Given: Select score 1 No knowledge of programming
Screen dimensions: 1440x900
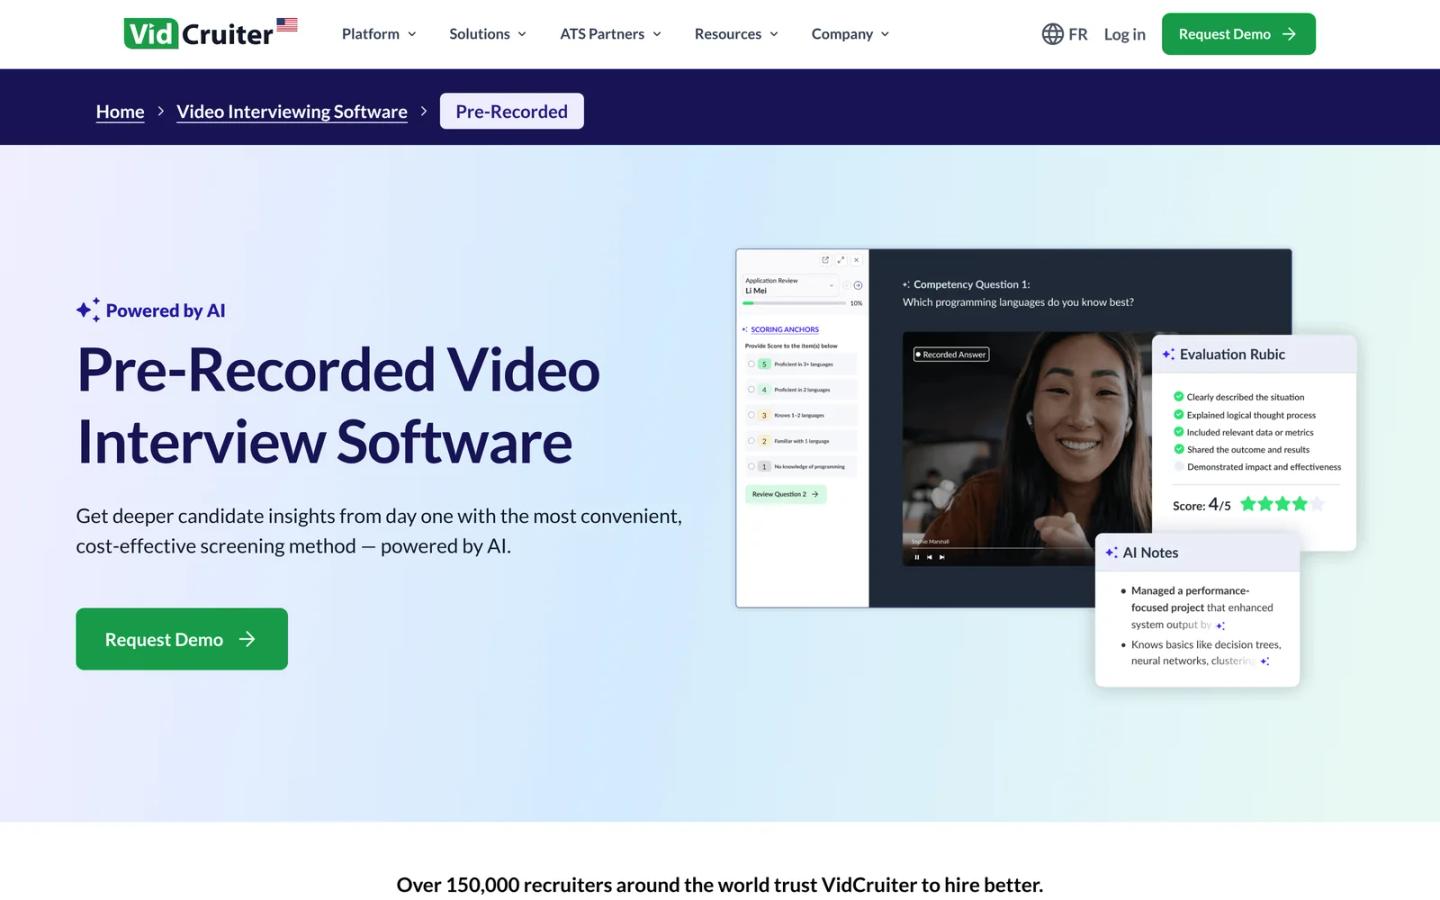Looking at the screenshot, I should point(801,466).
